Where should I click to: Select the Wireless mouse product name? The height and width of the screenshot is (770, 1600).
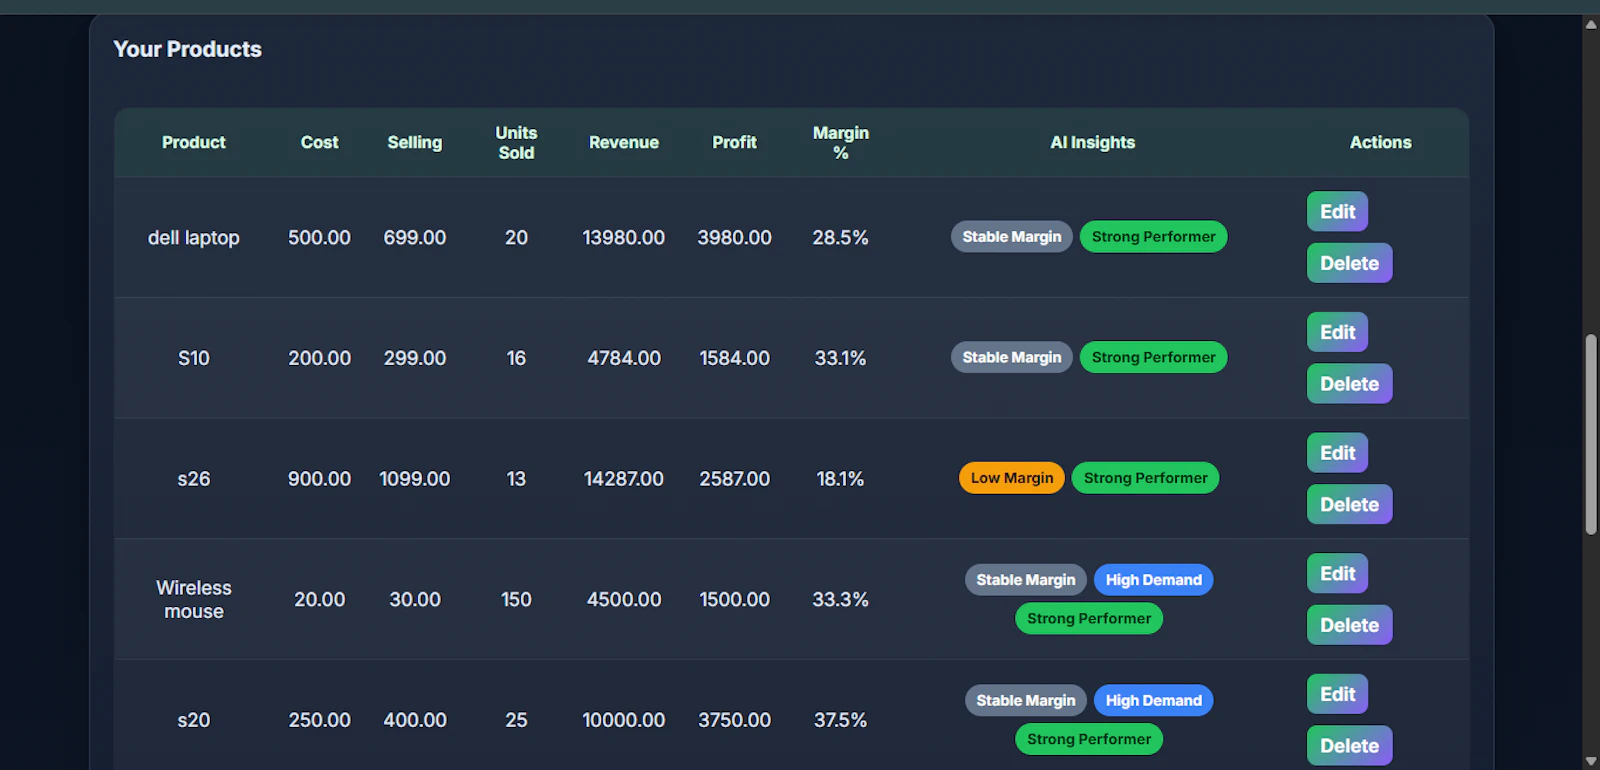coord(194,600)
